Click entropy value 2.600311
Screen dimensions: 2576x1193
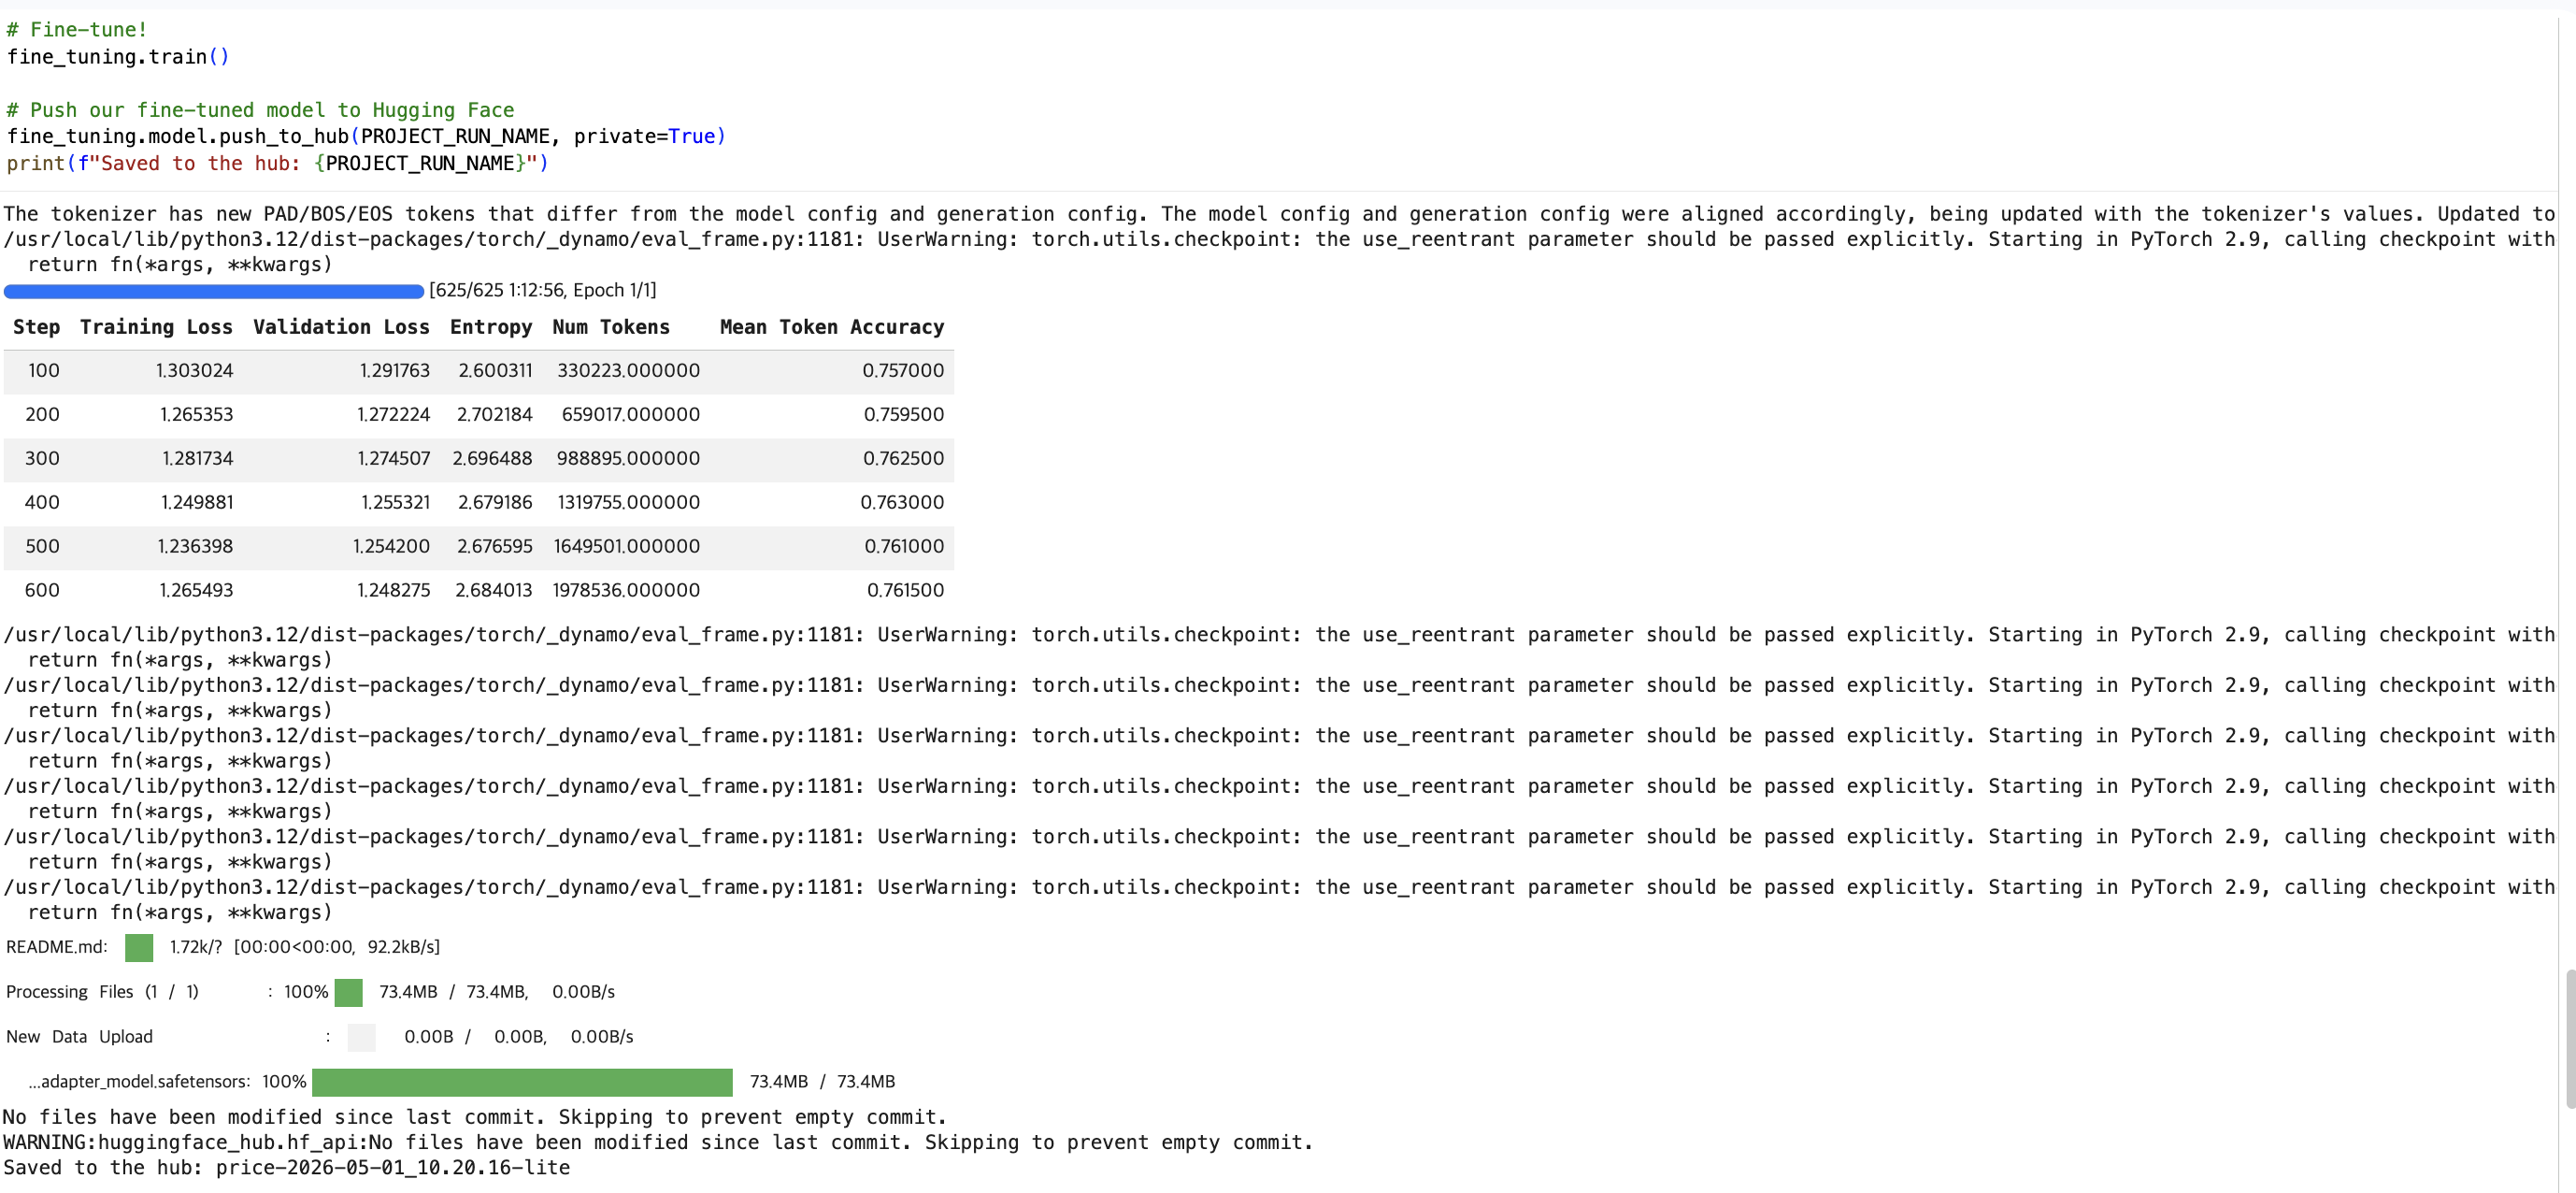pos(495,370)
